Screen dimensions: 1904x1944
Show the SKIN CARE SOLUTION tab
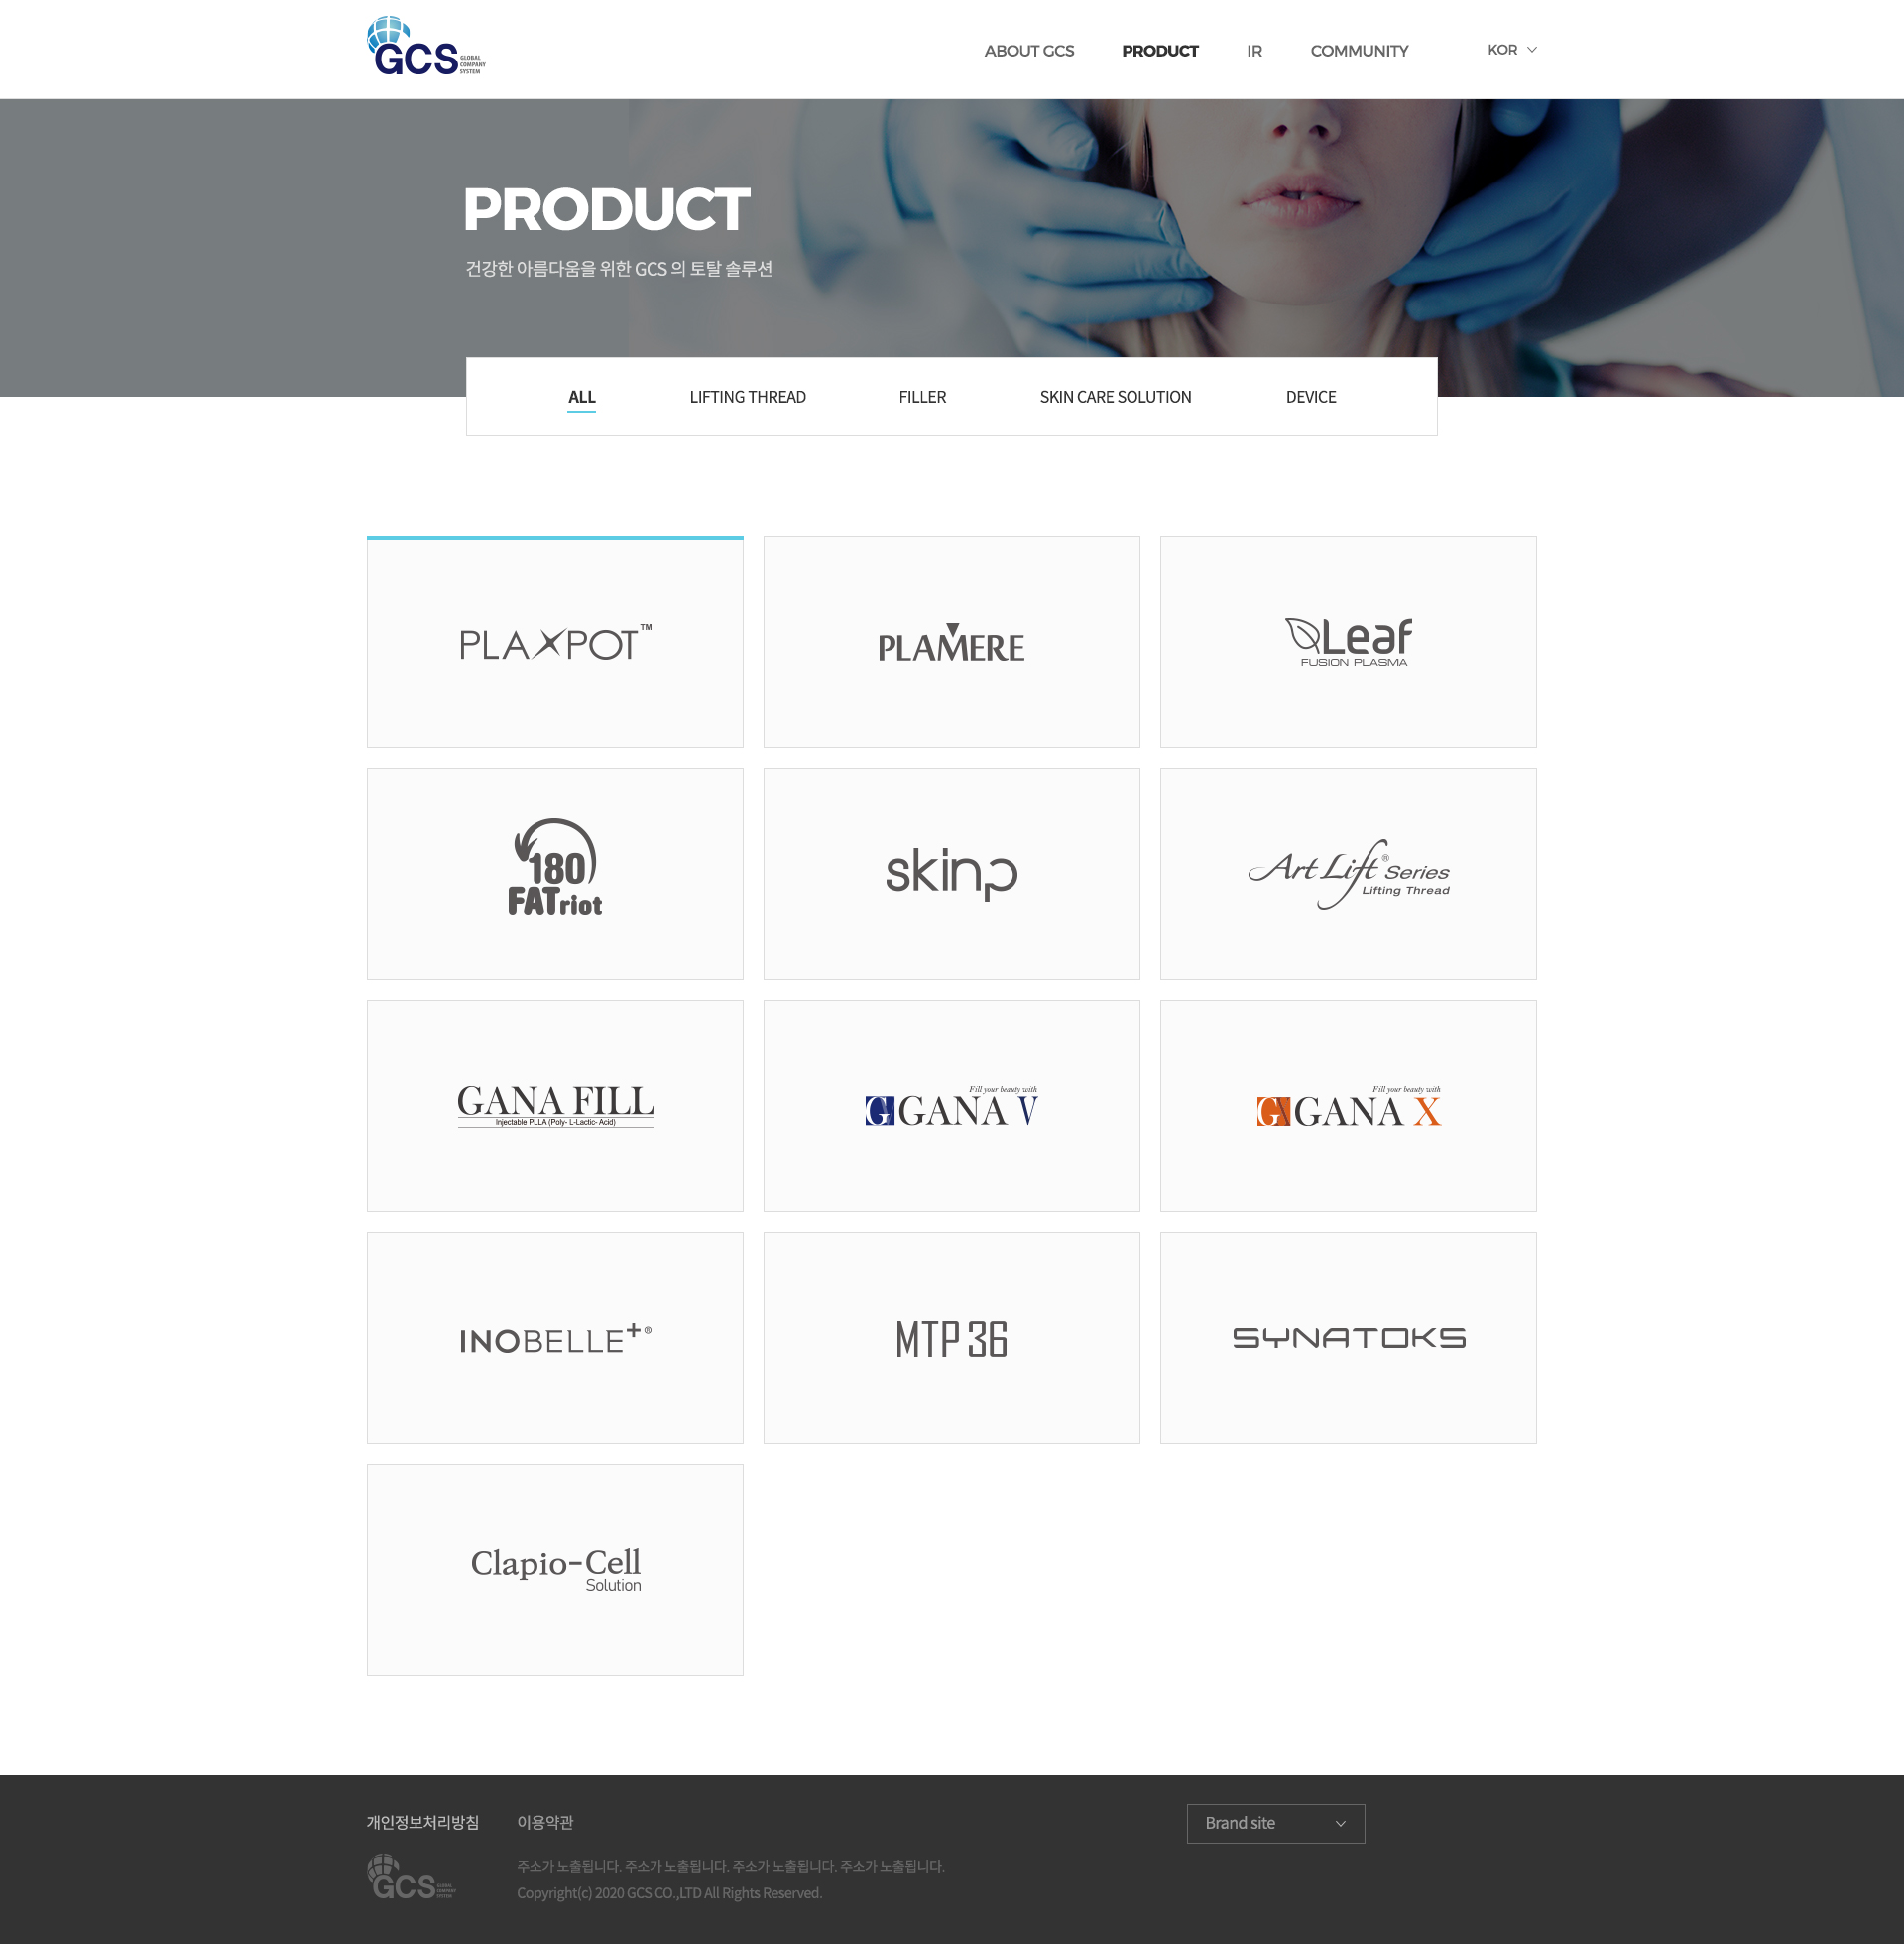1115,397
